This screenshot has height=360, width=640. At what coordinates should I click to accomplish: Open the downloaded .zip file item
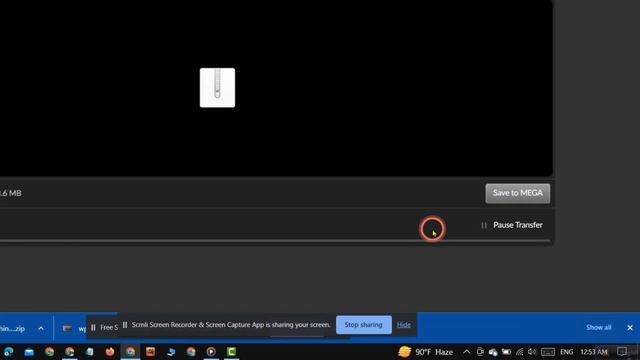point(12,328)
